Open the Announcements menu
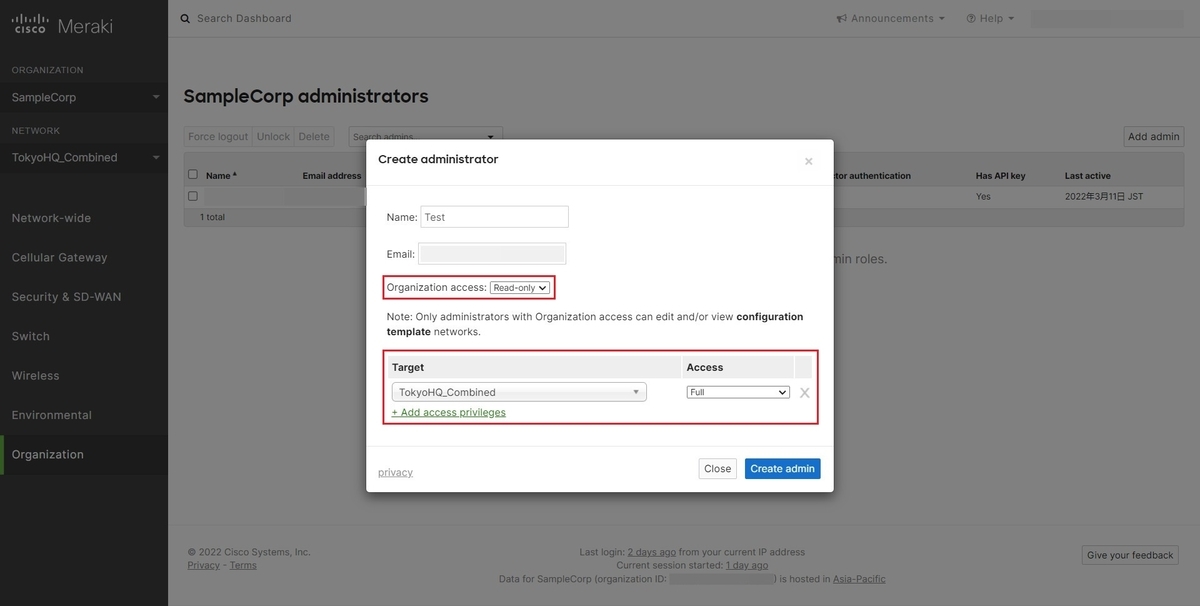The width and height of the screenshot is (1200, 606). coord(891,18)
